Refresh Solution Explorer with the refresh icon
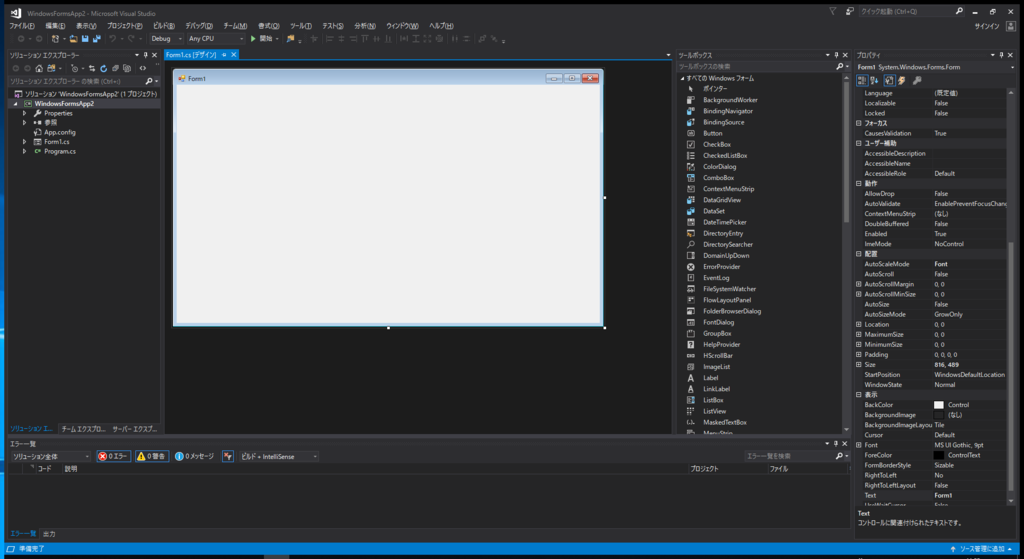 [103, 69]
